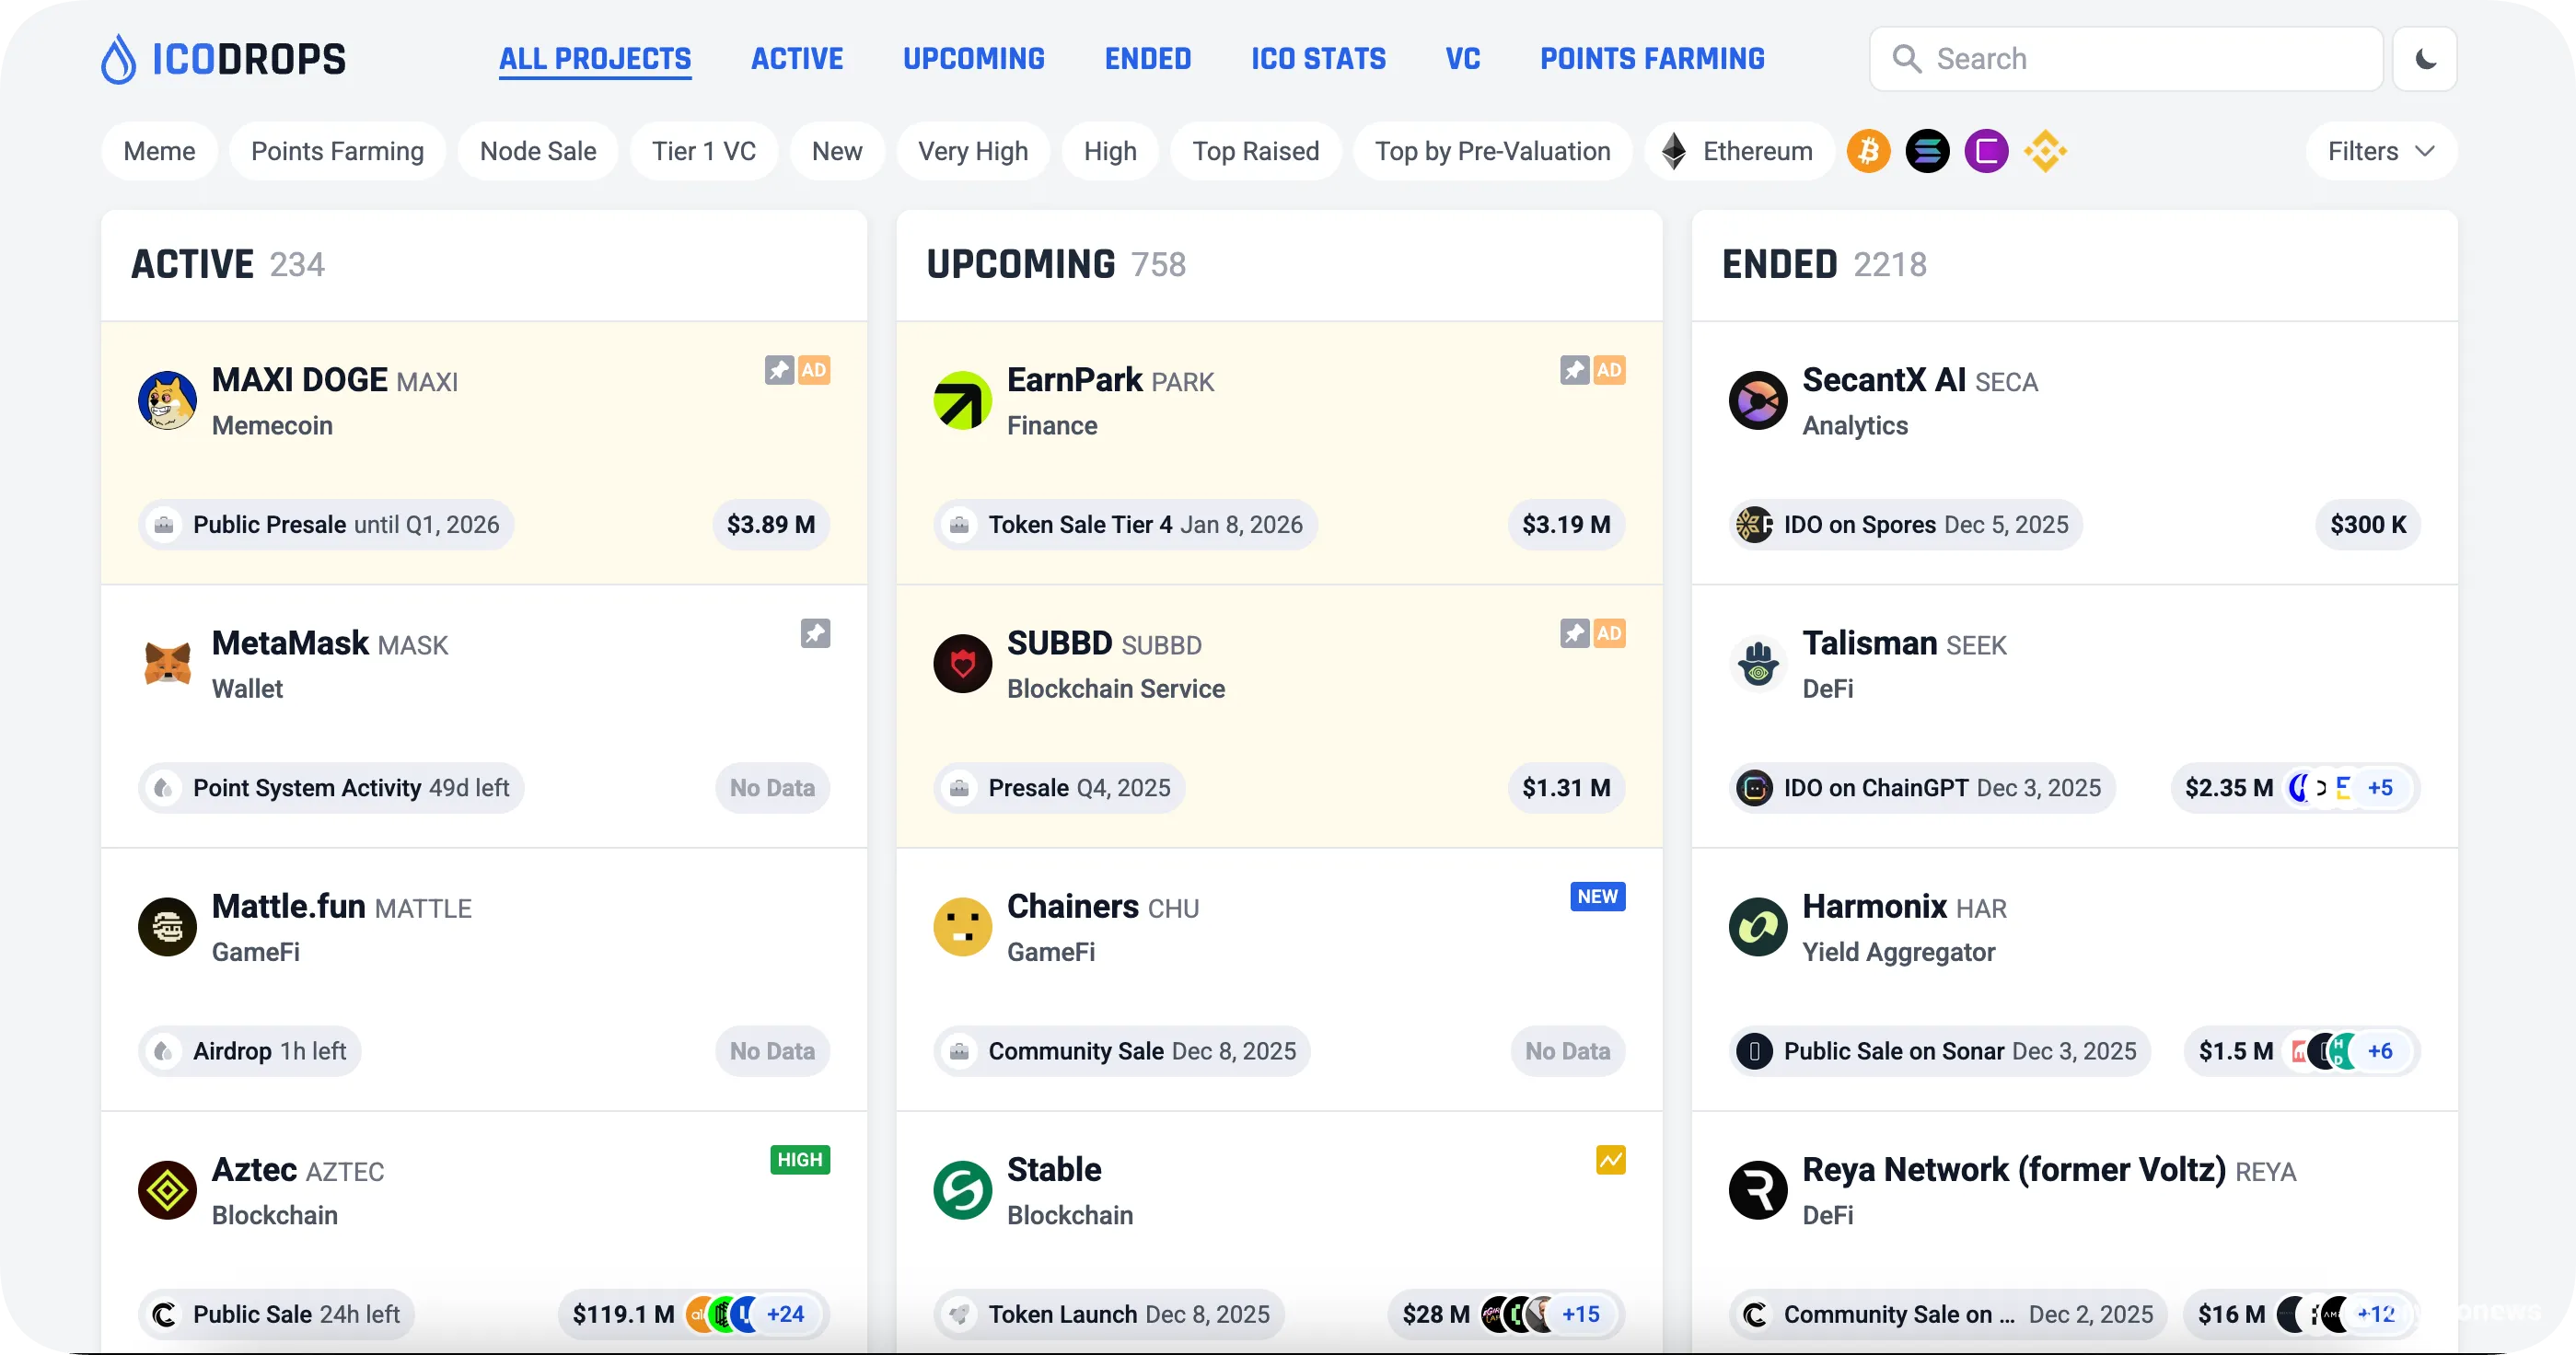The image size is (2576, 1355).
Task: Select the Solana chain filter icon
Action: click(1928, 150)
